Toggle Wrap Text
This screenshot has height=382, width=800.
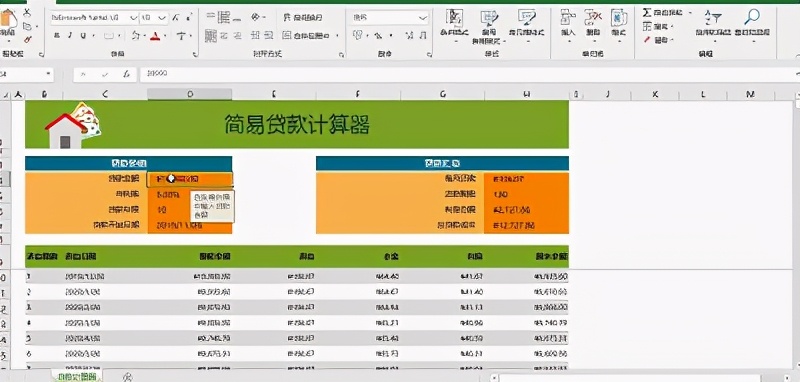coord(304,18)
